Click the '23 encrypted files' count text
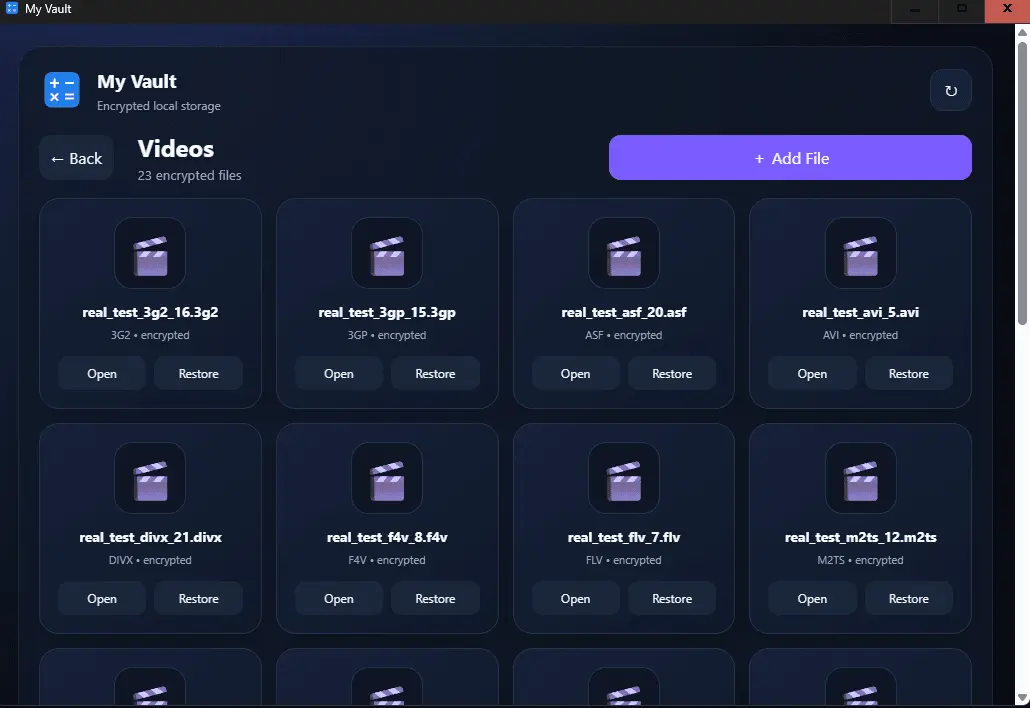The height and width of the screenshot is (708, 1030). (x=189, y=175)
